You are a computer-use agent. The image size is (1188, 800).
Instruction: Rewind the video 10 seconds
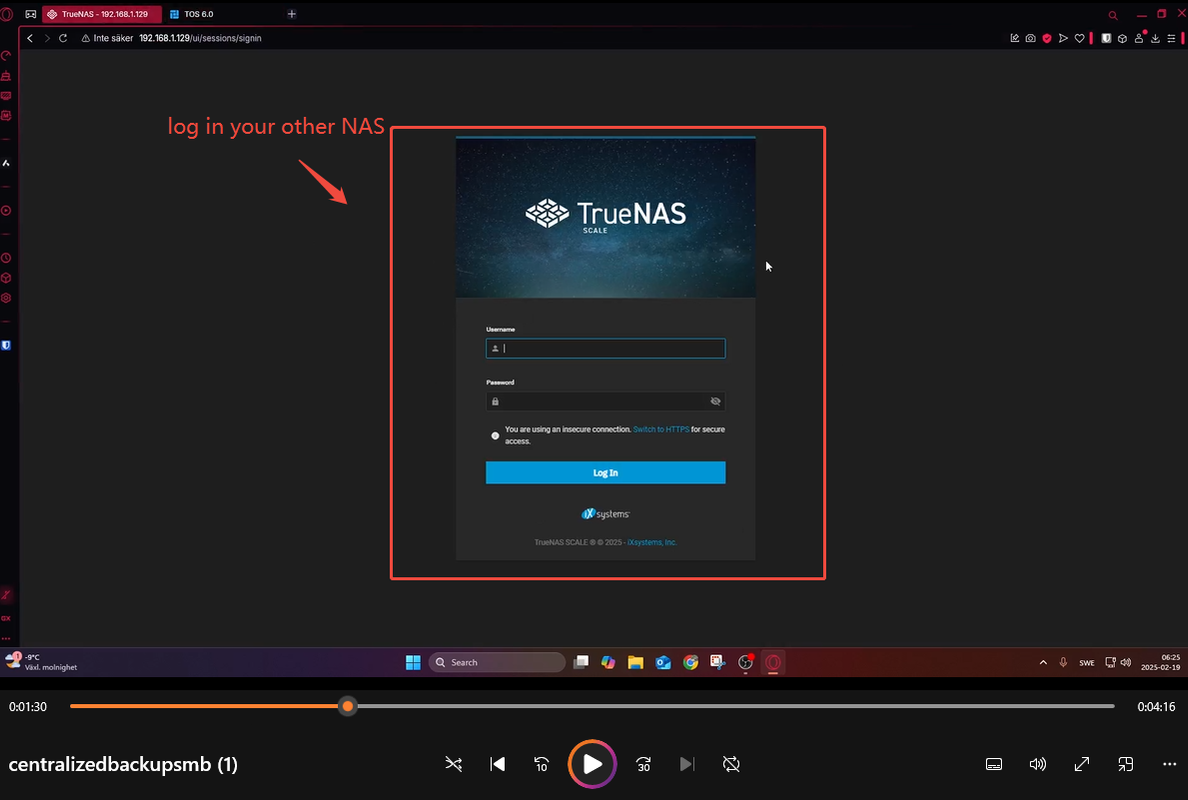point(541,764)
